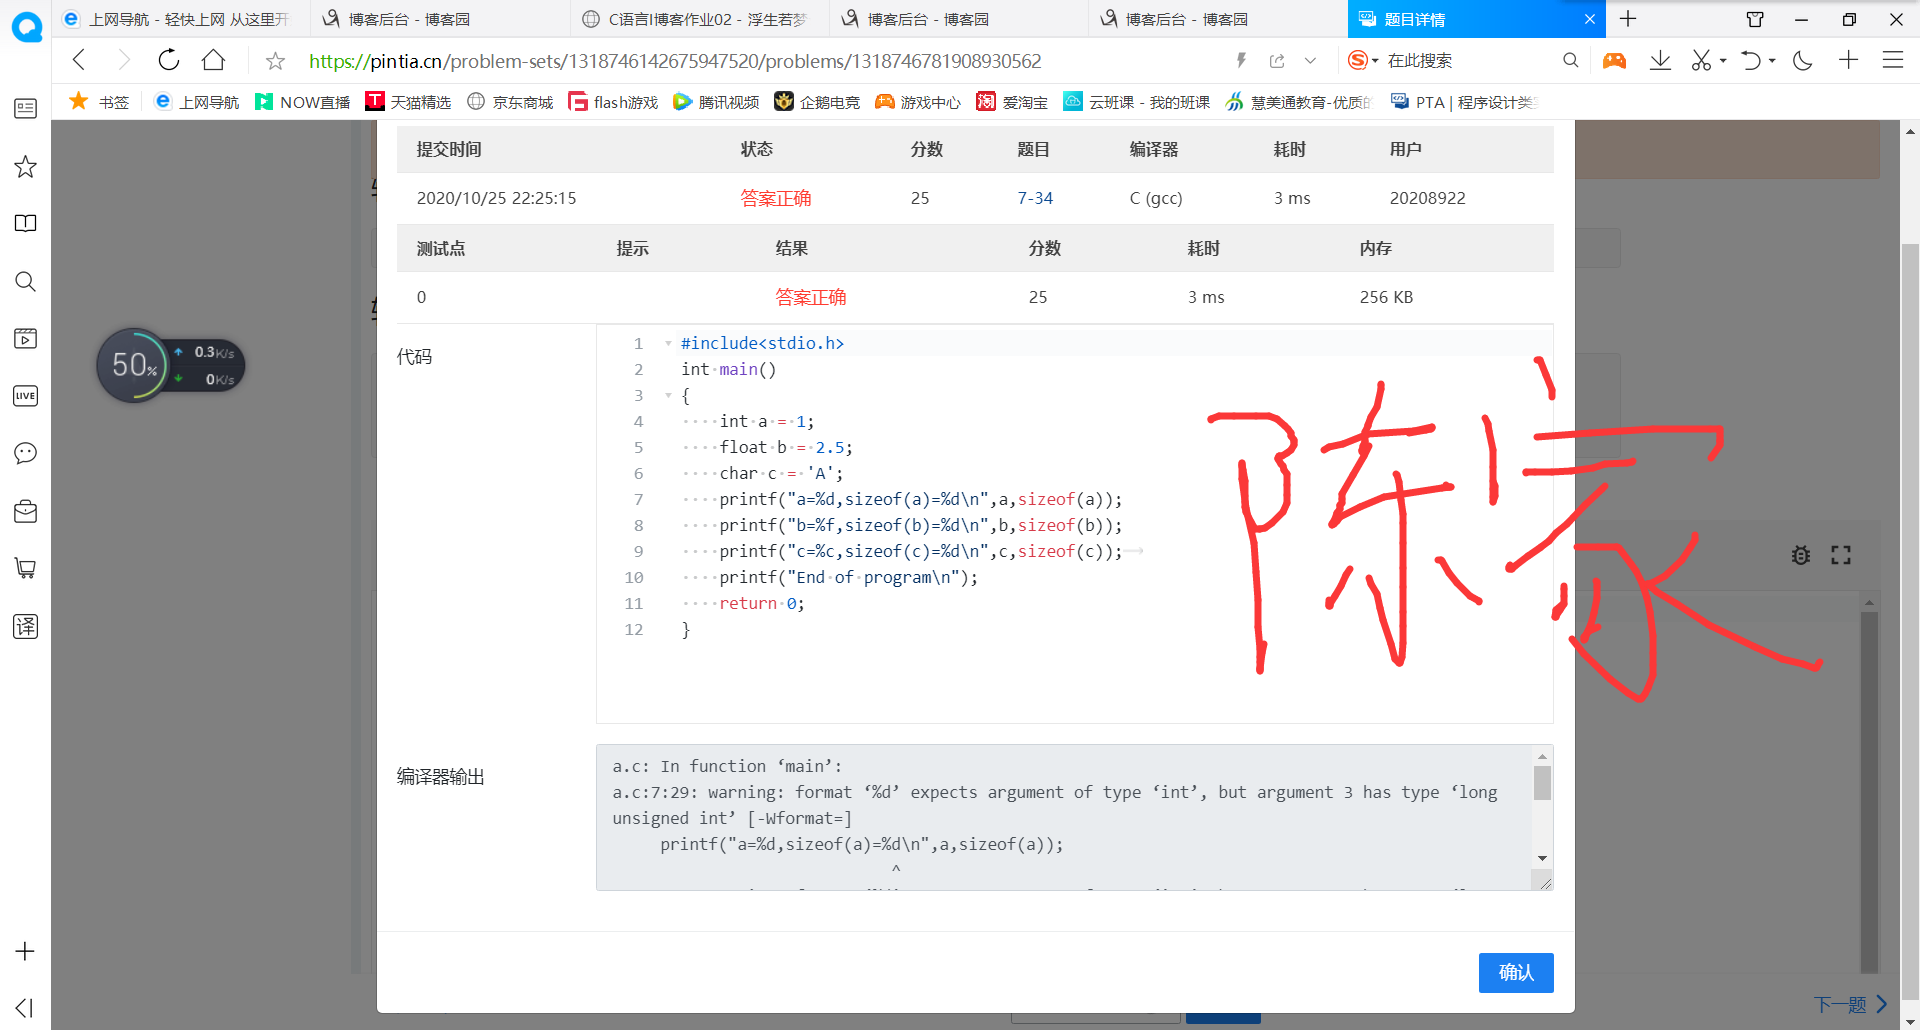Open 京东商城 bookmark
This screenshot has width=1920, height=1030.
click(x=511, y=102)
